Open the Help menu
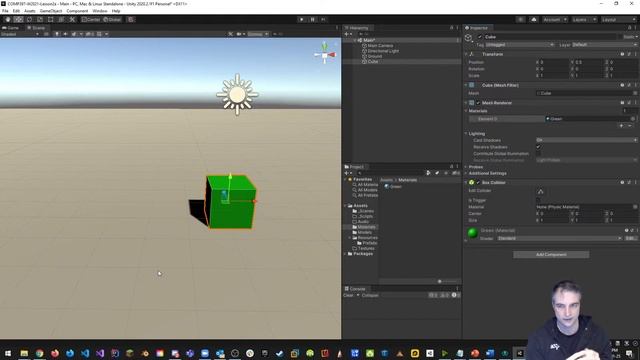 [x=116, y=11]
